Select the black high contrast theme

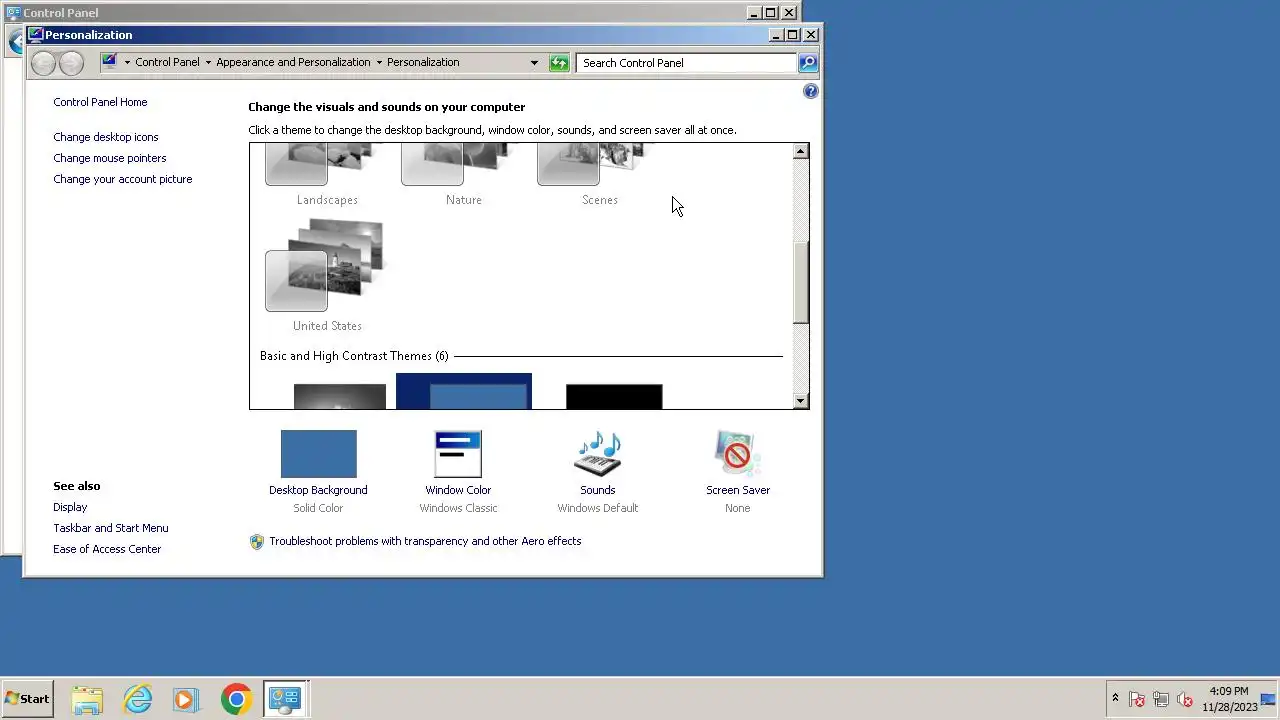point(614,397)
